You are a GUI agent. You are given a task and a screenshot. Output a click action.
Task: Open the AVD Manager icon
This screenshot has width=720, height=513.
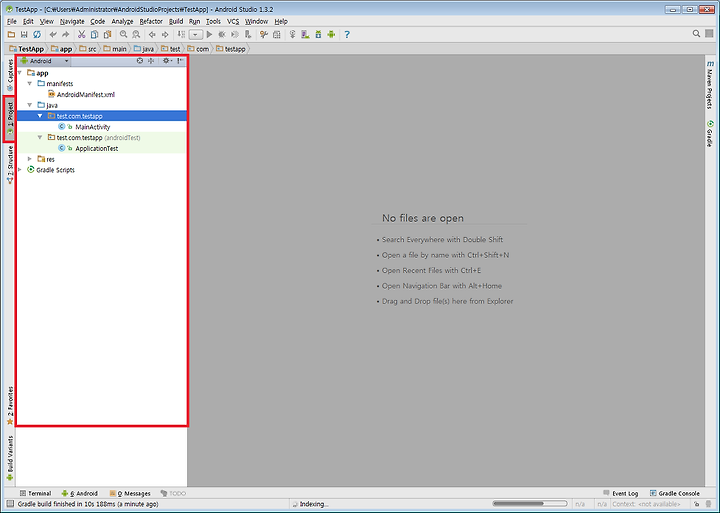pos(305,34)
